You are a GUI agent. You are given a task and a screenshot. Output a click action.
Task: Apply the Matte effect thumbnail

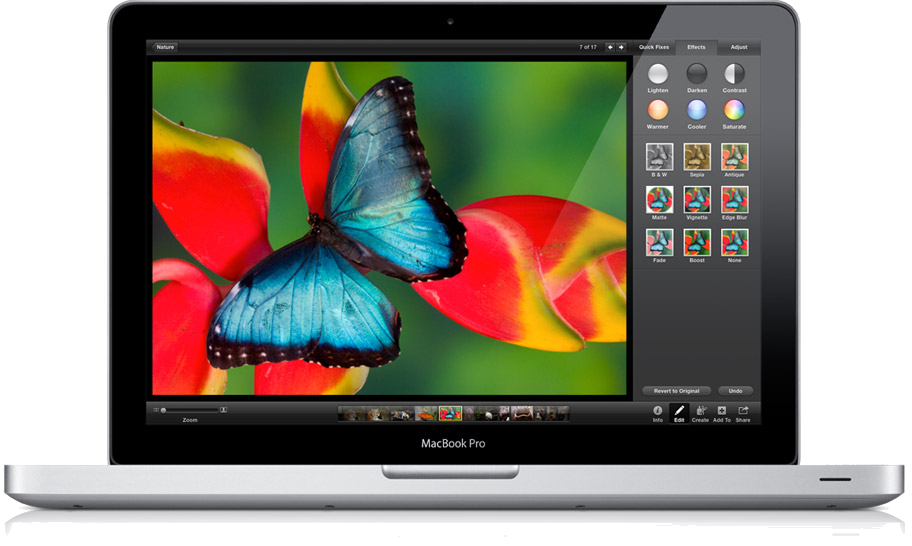coord(660,200)
